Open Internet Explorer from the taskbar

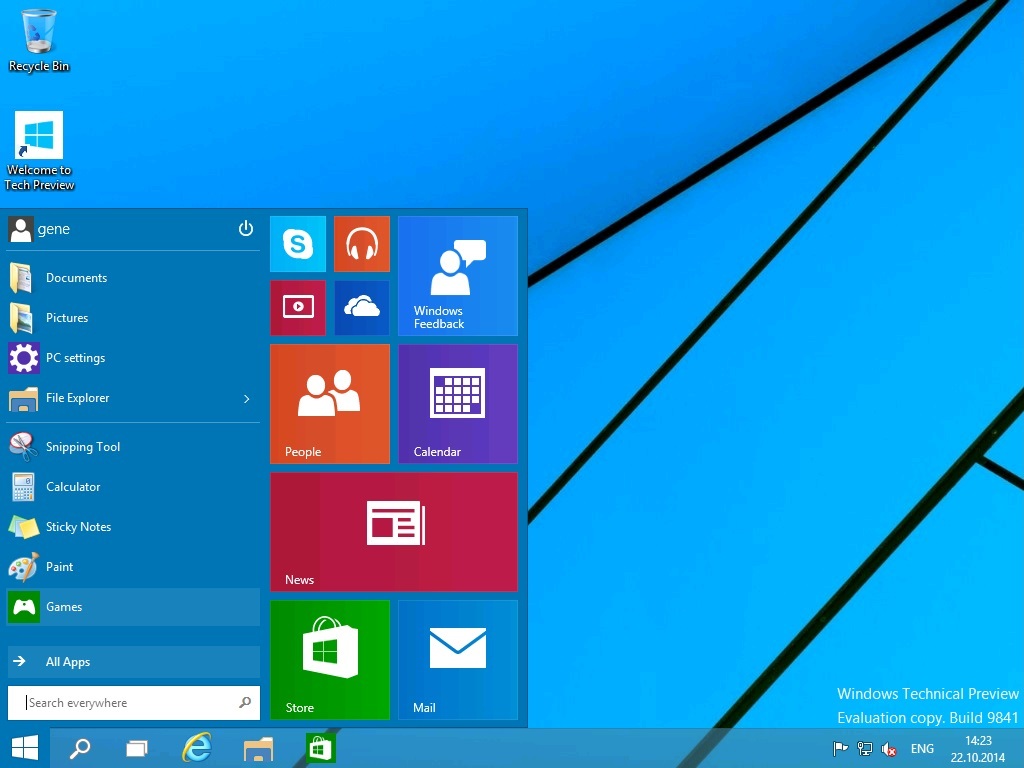197,748
